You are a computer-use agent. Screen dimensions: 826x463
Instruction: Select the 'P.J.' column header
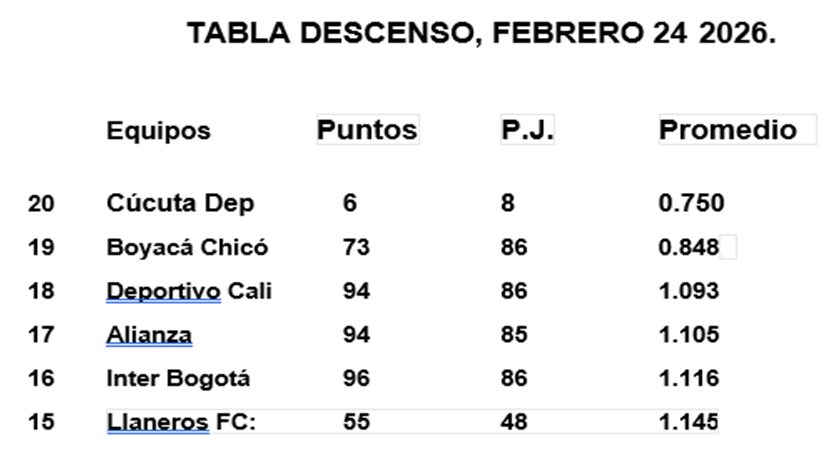click(x=527, y=130)
